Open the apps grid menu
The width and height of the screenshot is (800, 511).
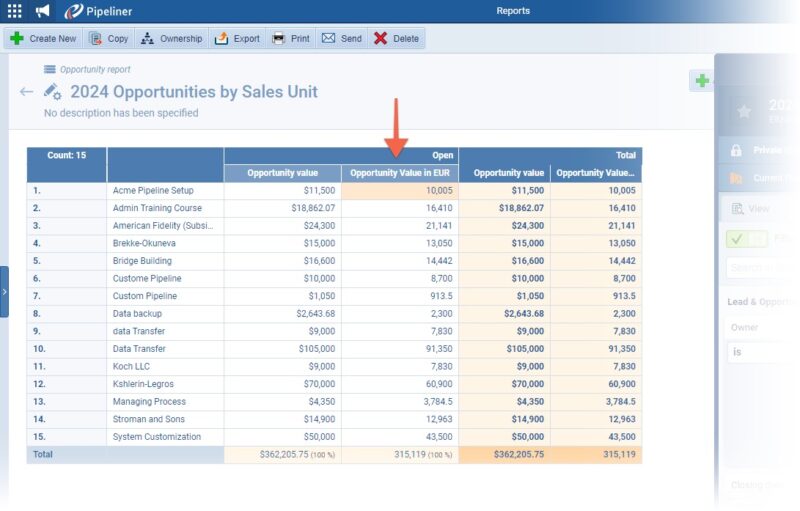(x=14, y=11)
